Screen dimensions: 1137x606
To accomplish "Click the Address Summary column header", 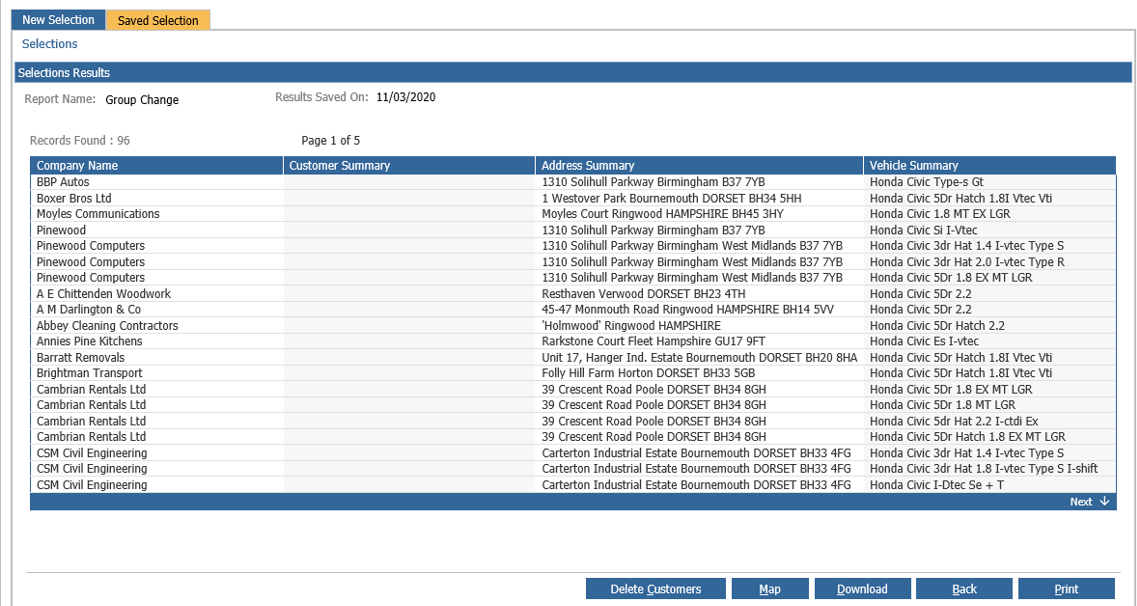I will pos(699,165).
